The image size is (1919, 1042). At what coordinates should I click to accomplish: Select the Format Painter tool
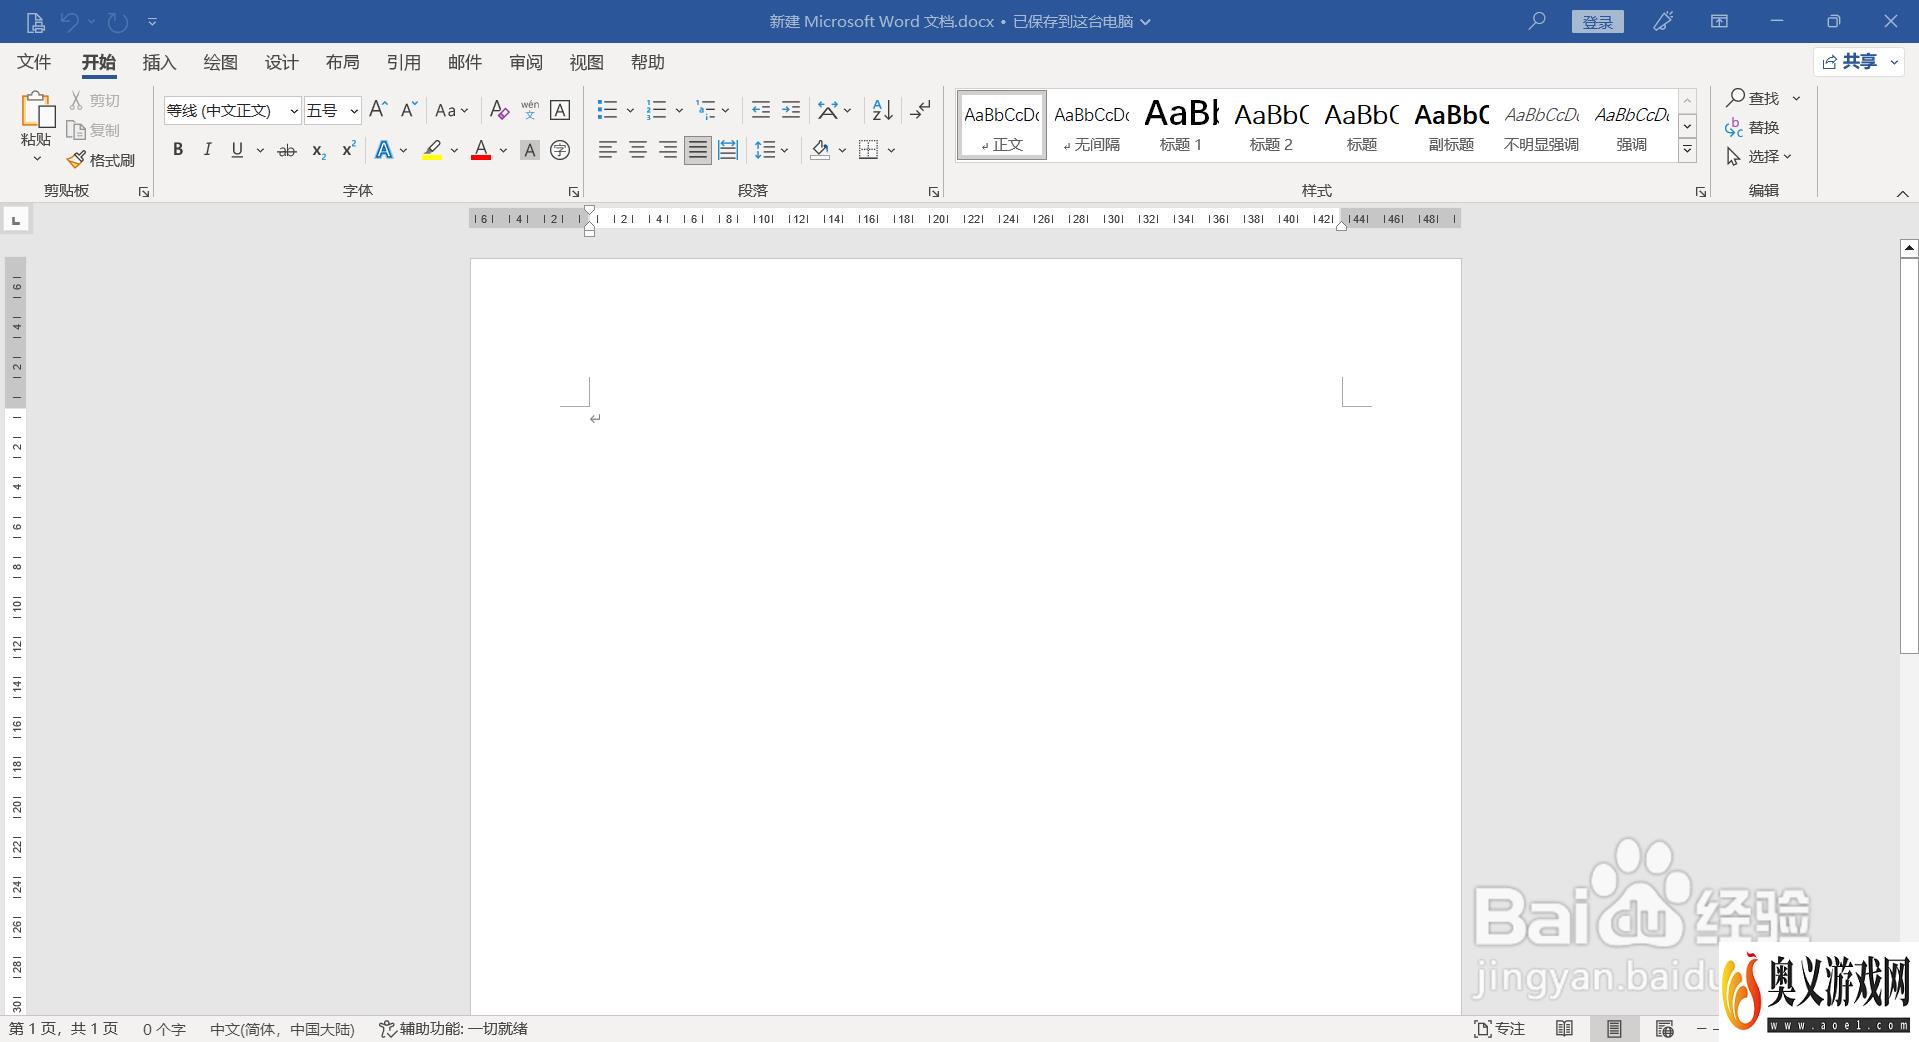coord(101,160)
